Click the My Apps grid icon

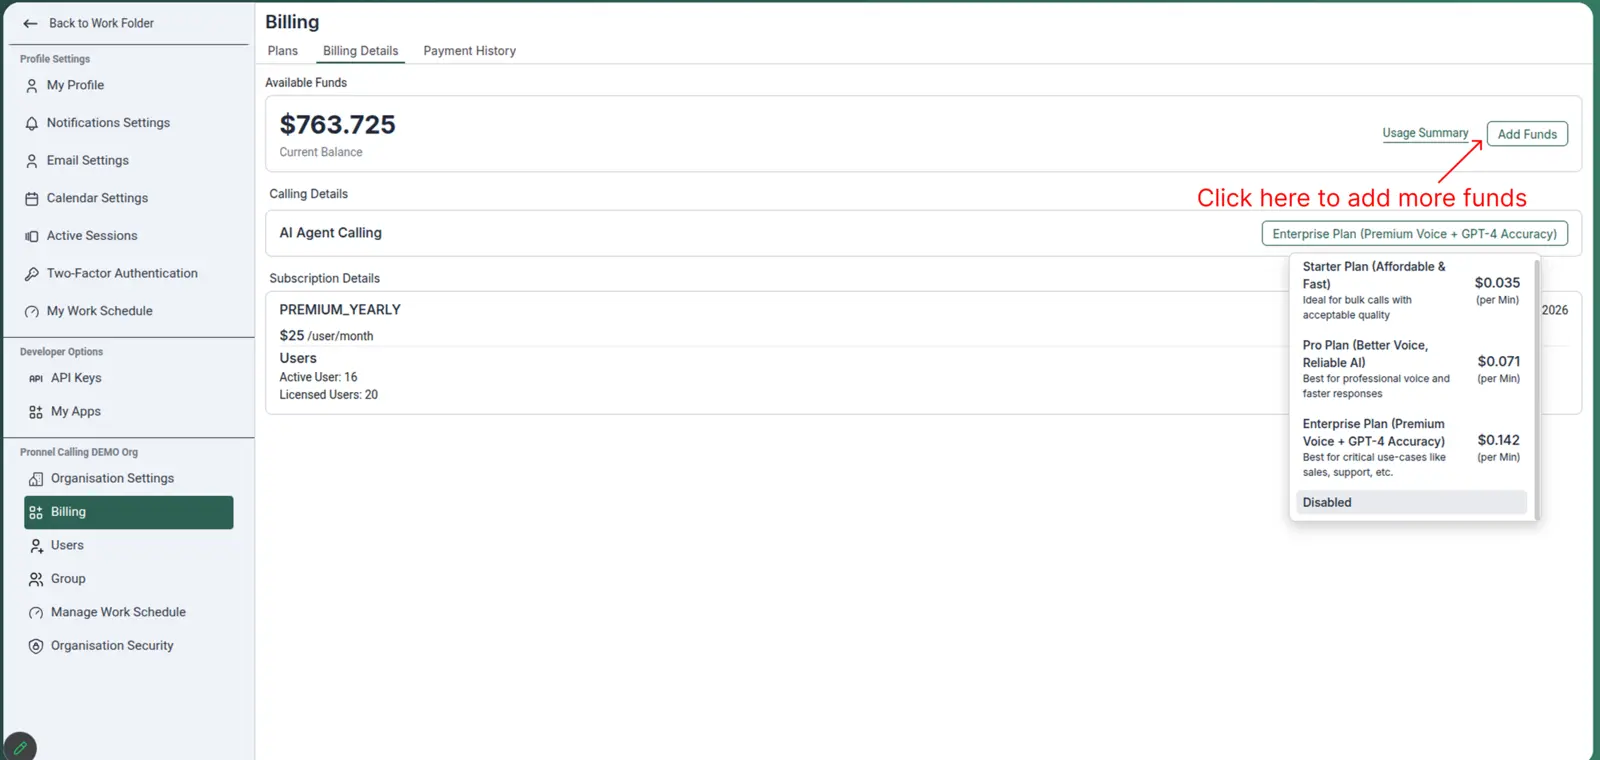click(x=36, y=412)
